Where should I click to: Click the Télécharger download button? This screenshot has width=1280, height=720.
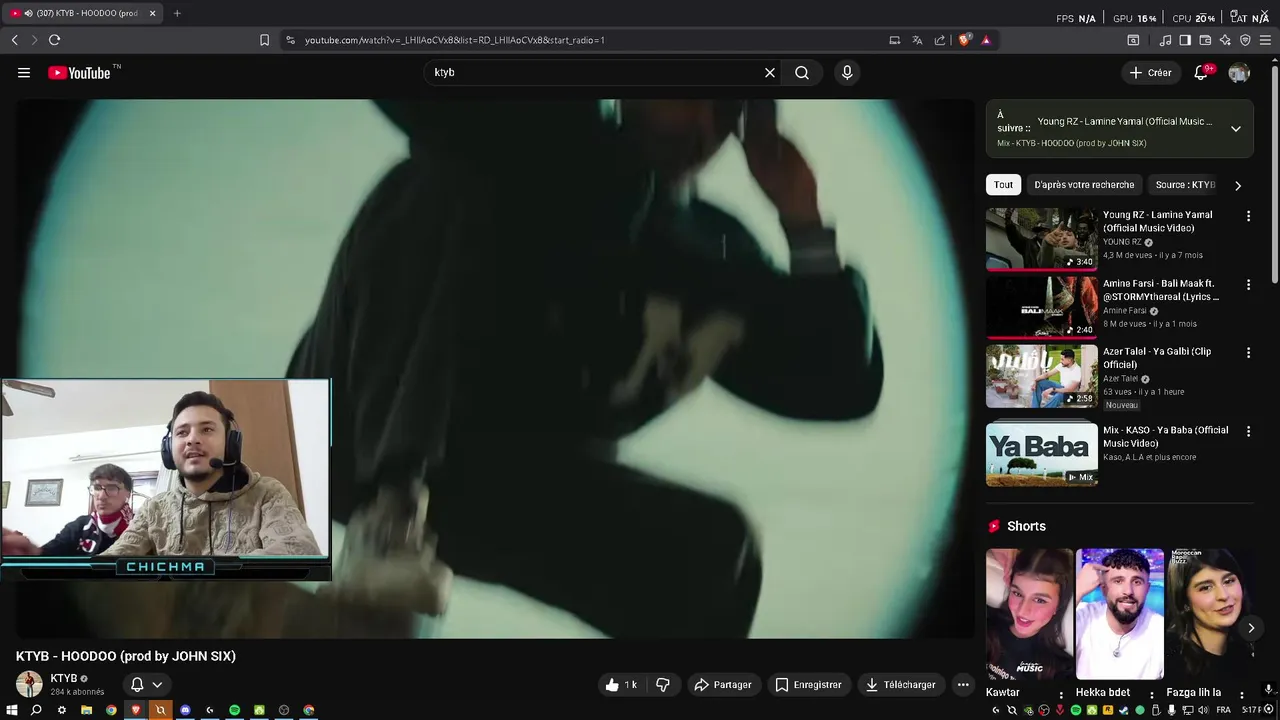click(900, 685)
